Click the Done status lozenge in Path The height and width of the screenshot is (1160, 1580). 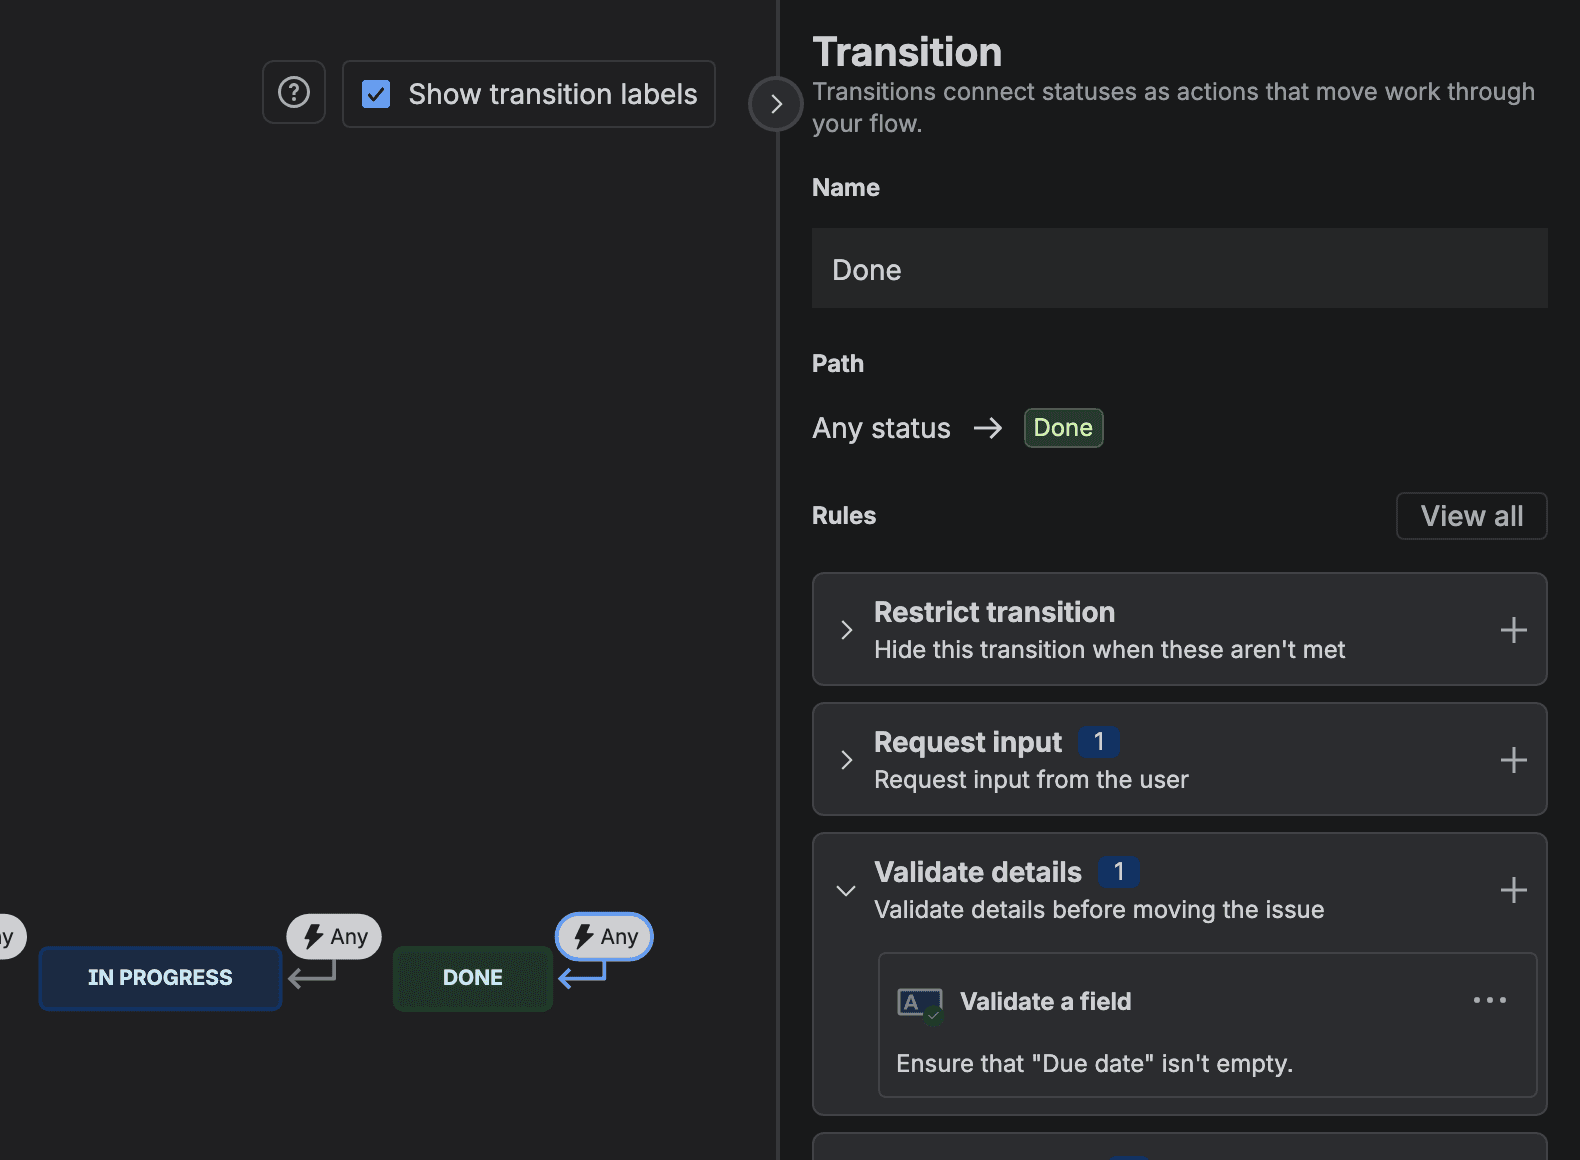tap(1063, 428)
